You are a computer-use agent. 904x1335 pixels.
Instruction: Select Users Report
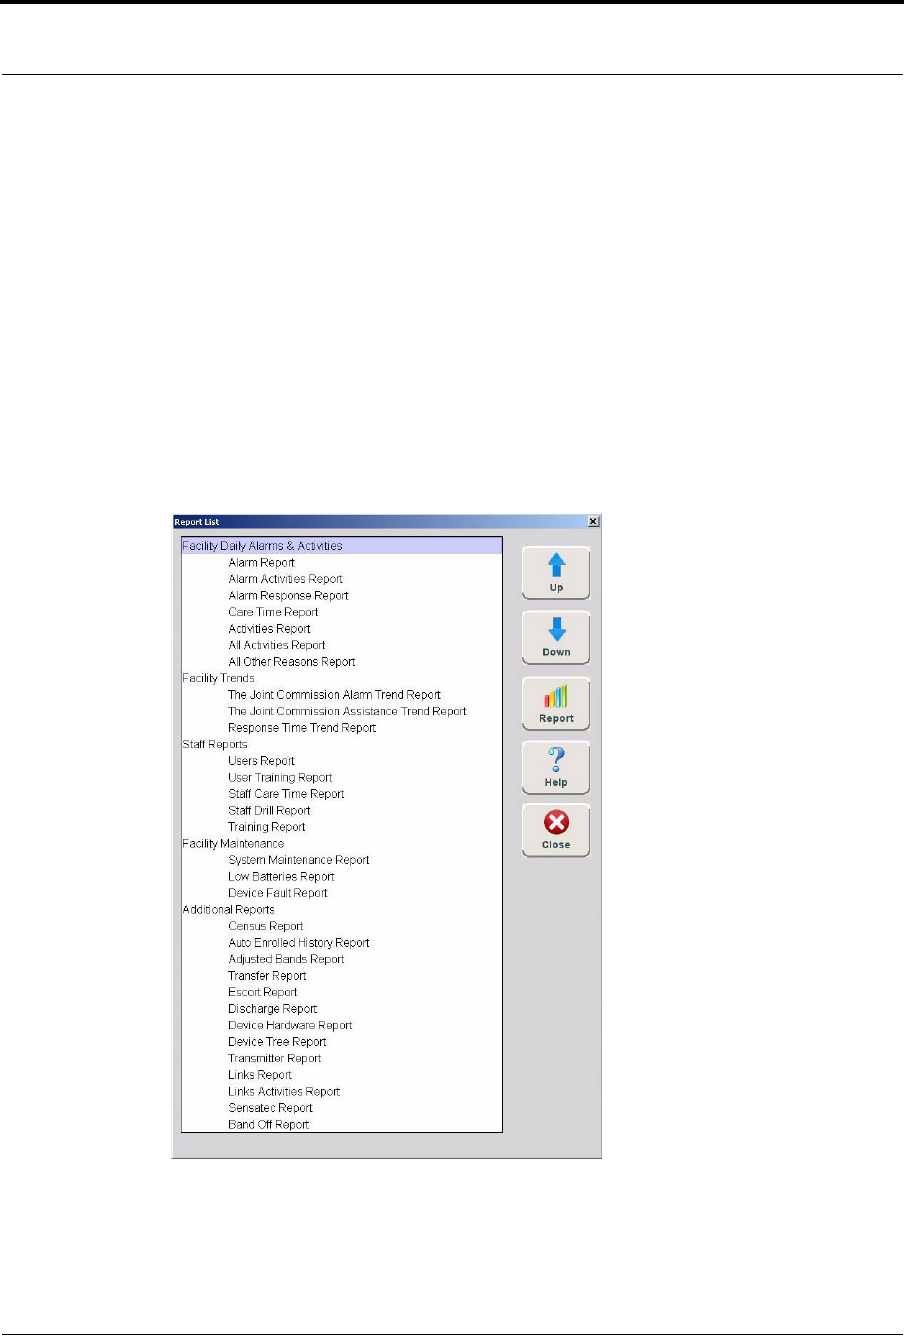pyautogui.click(x=261, y=761)
